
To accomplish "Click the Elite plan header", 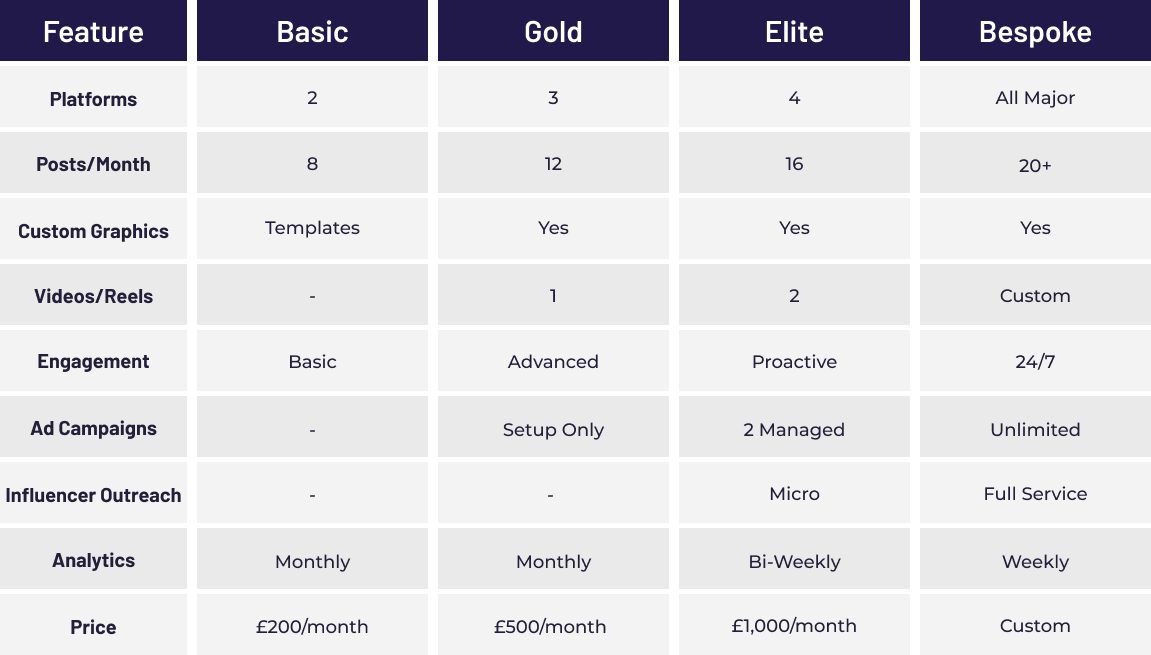I will point(794,30).
